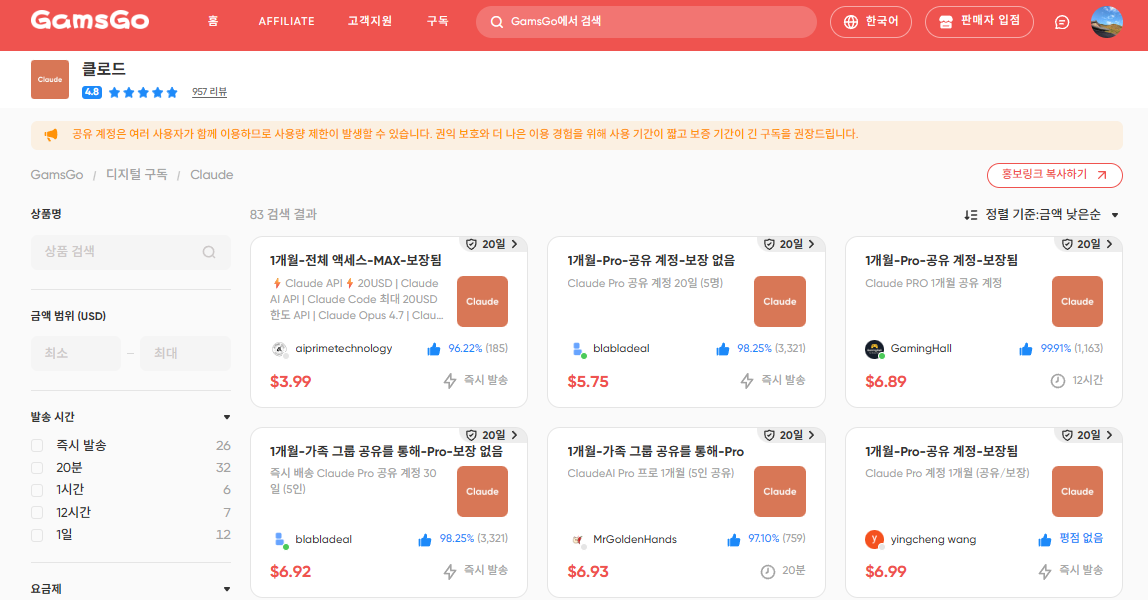Go to 홈 in the header
Screen dimensions: 1148x600
(213, 21)
